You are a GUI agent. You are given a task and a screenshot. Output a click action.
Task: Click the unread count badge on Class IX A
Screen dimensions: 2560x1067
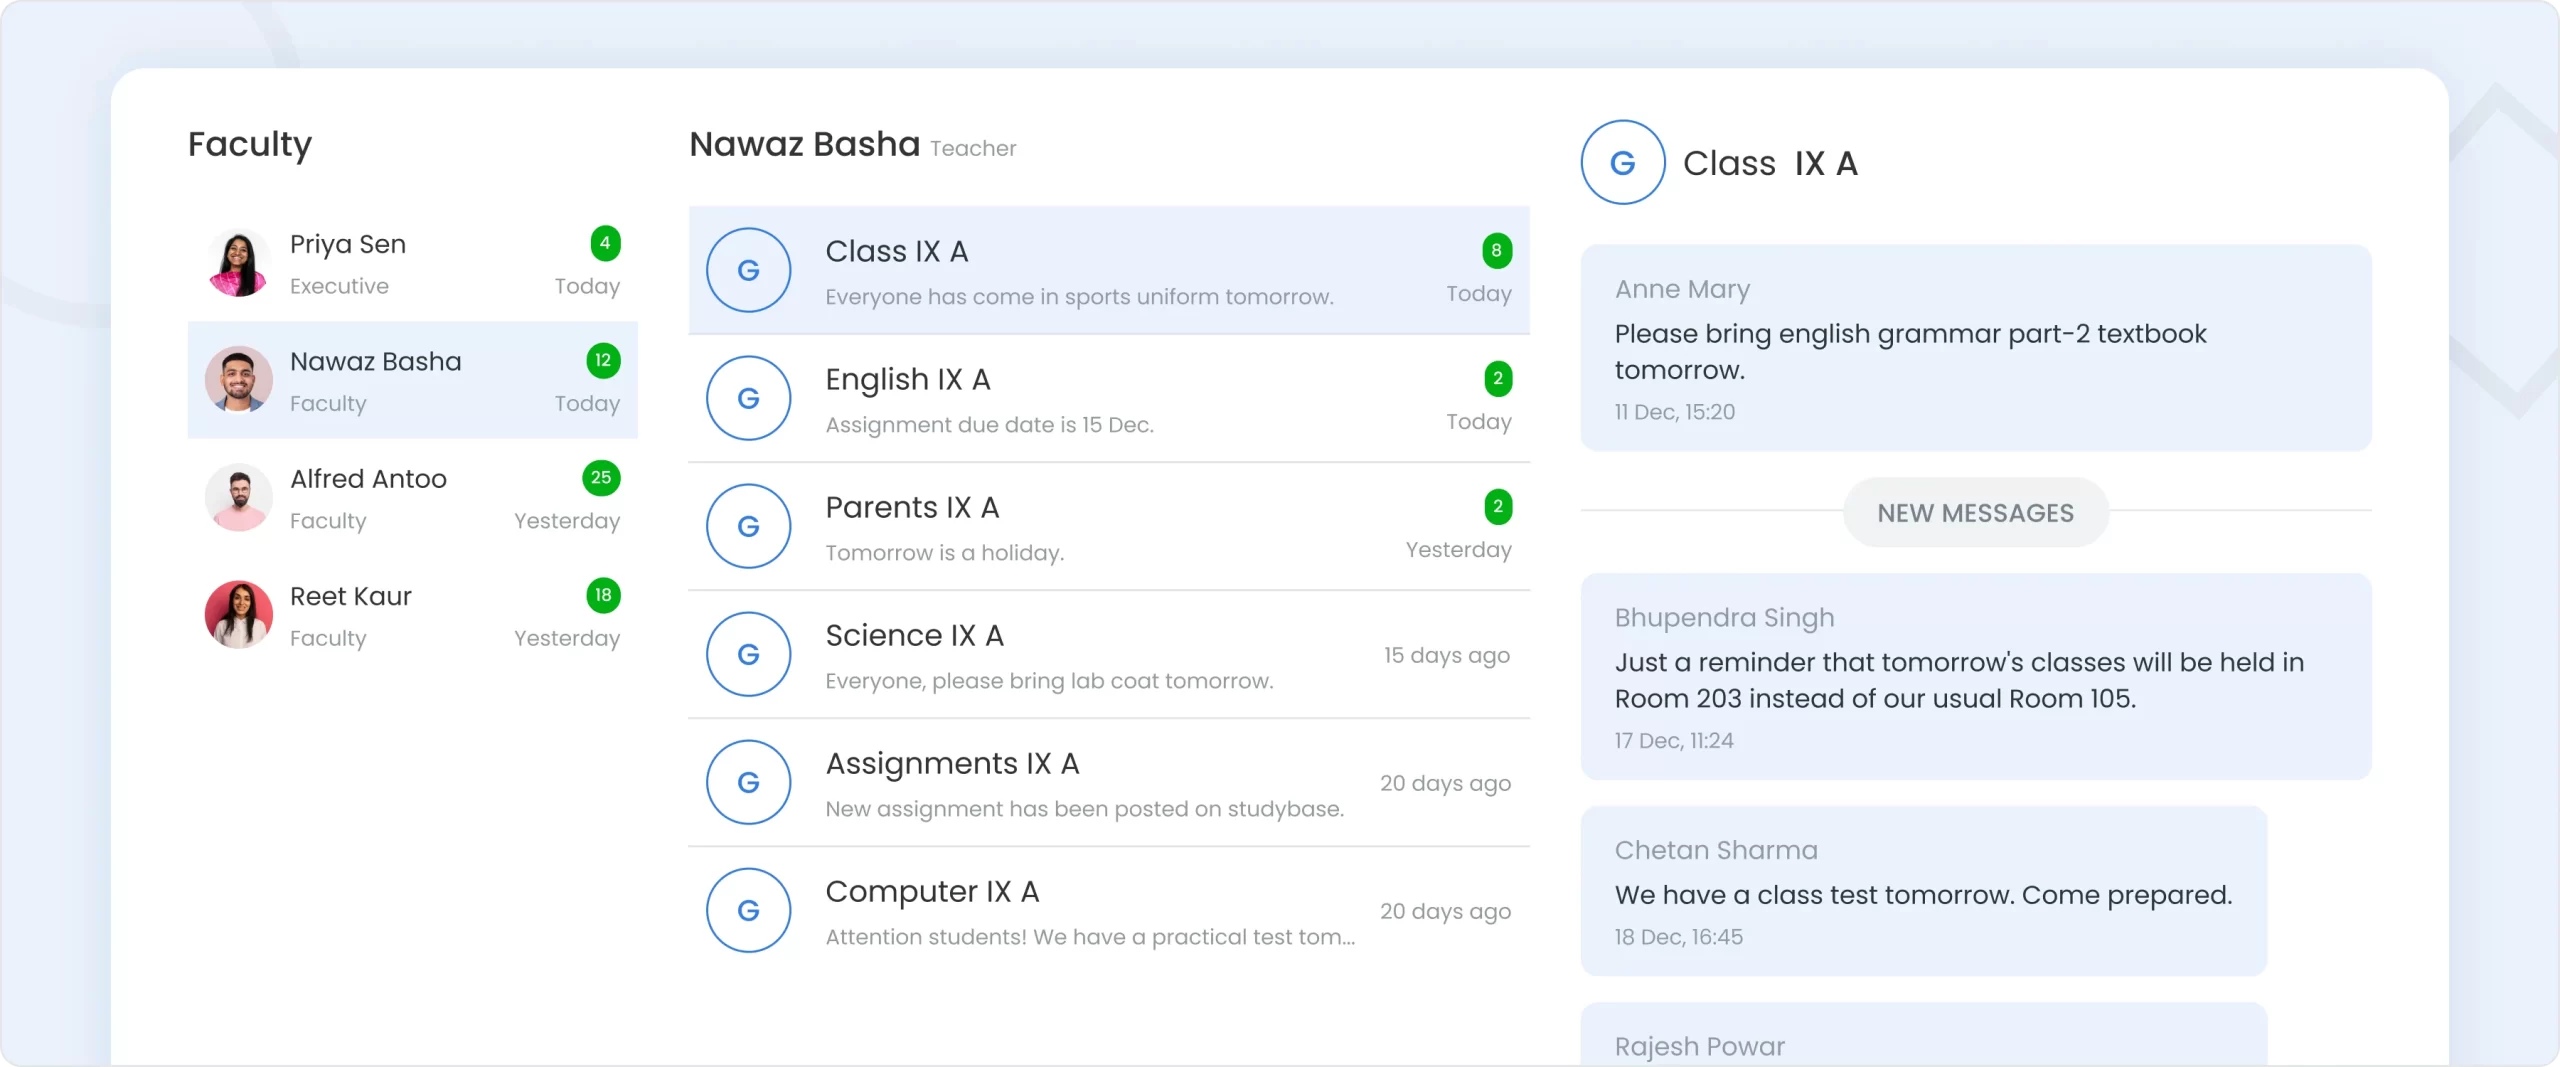1496,250
